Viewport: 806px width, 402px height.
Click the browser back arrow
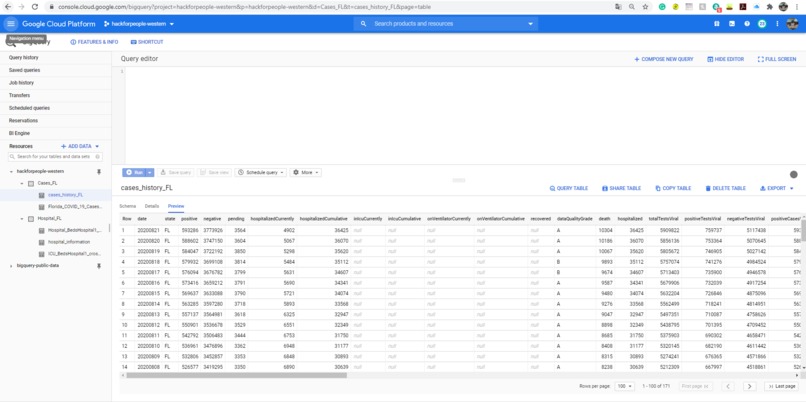pos(8,7)
